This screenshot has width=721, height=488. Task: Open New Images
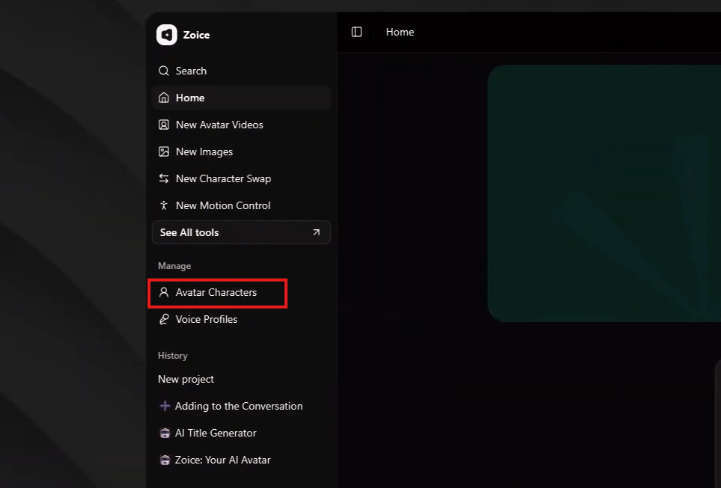coord(241,151)
